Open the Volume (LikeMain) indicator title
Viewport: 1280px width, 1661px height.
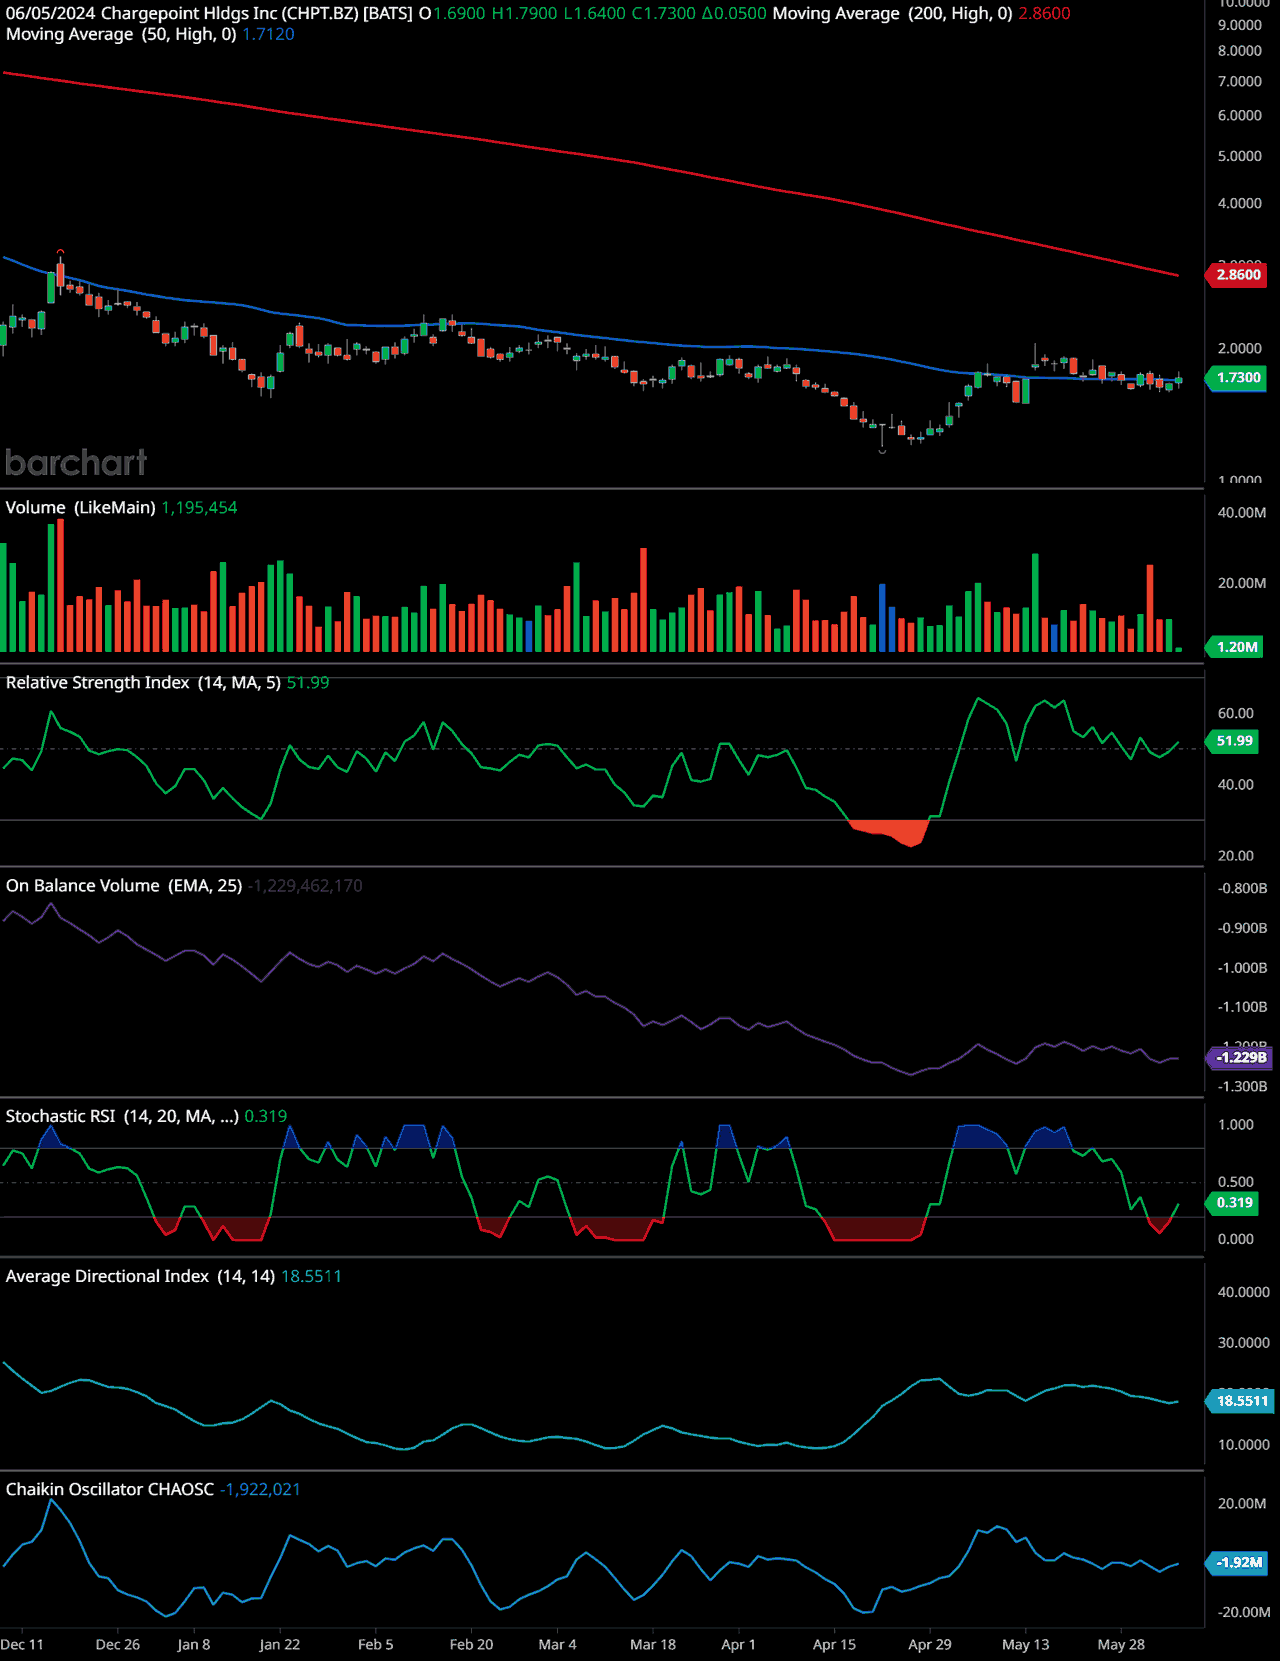pos(80,508)
